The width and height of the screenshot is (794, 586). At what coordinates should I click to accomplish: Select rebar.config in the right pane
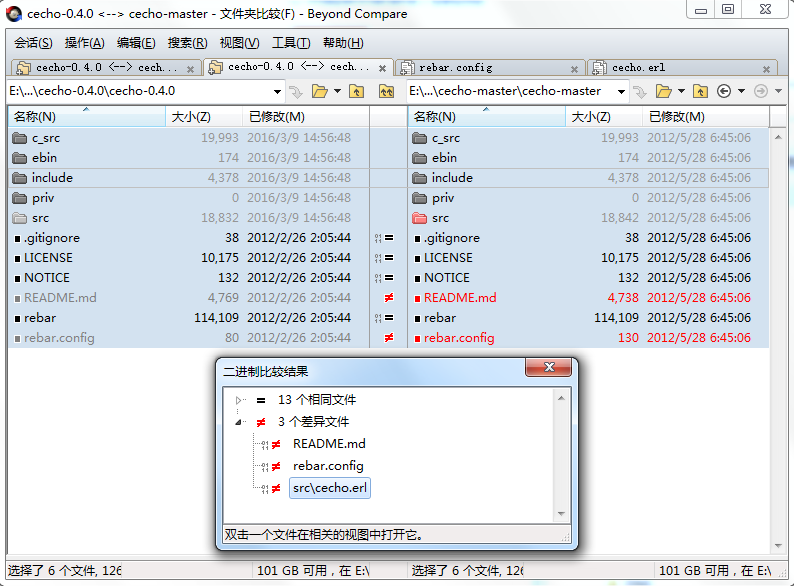(588, 338)
